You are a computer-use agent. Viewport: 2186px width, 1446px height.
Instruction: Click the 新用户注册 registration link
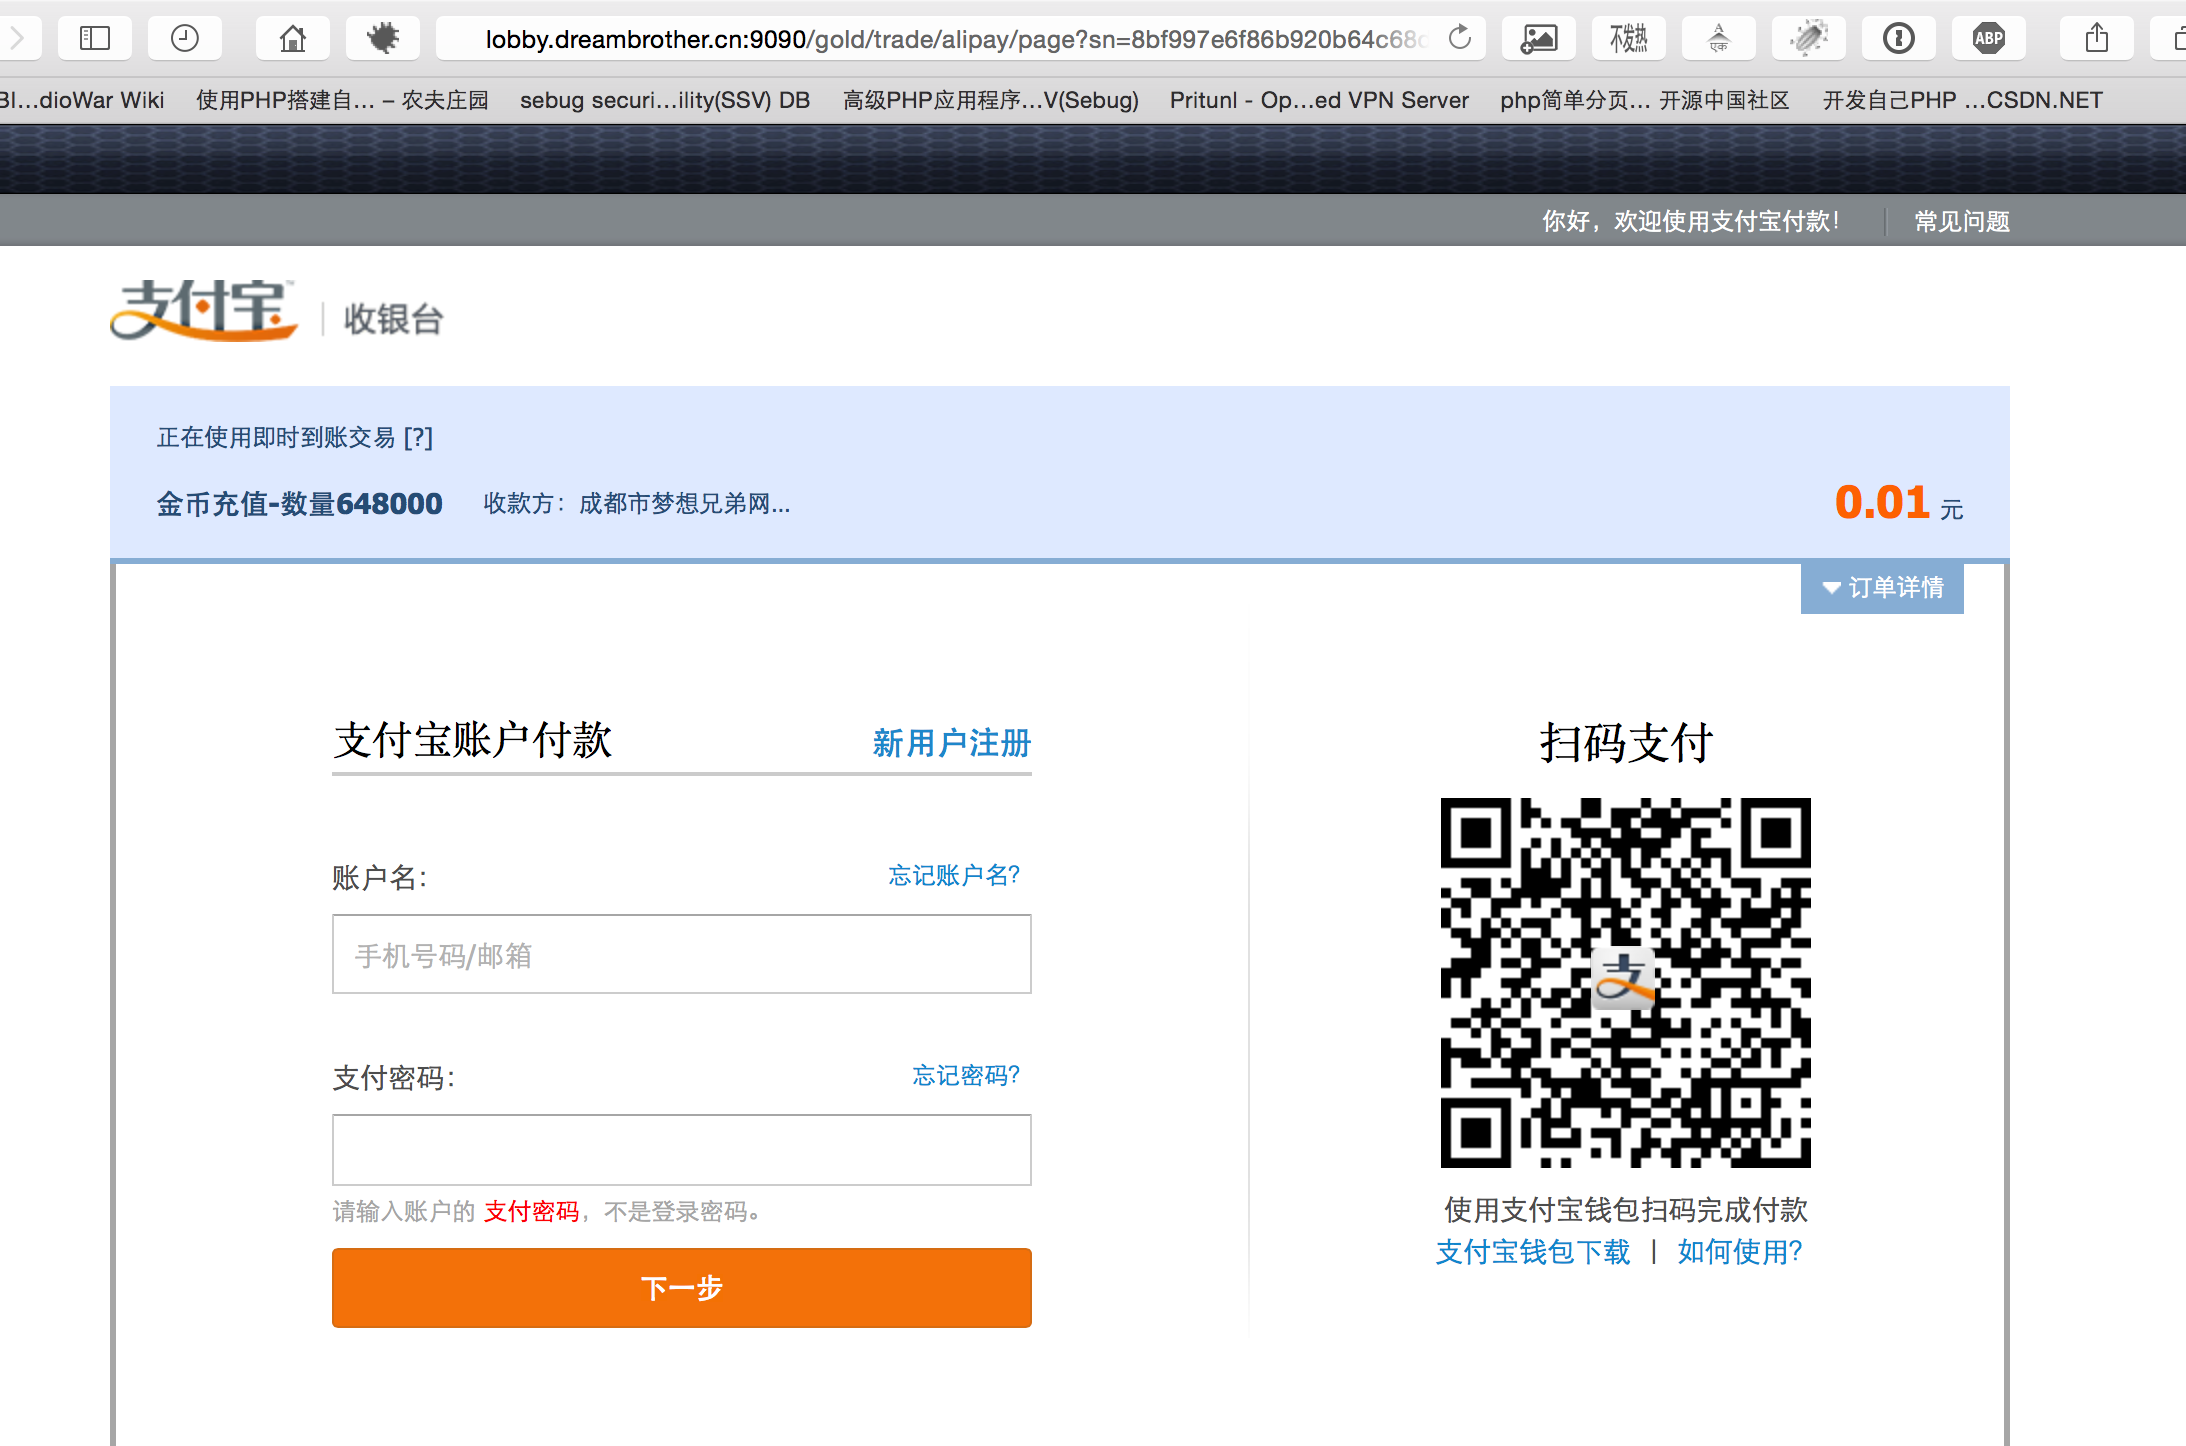[952, 743]
